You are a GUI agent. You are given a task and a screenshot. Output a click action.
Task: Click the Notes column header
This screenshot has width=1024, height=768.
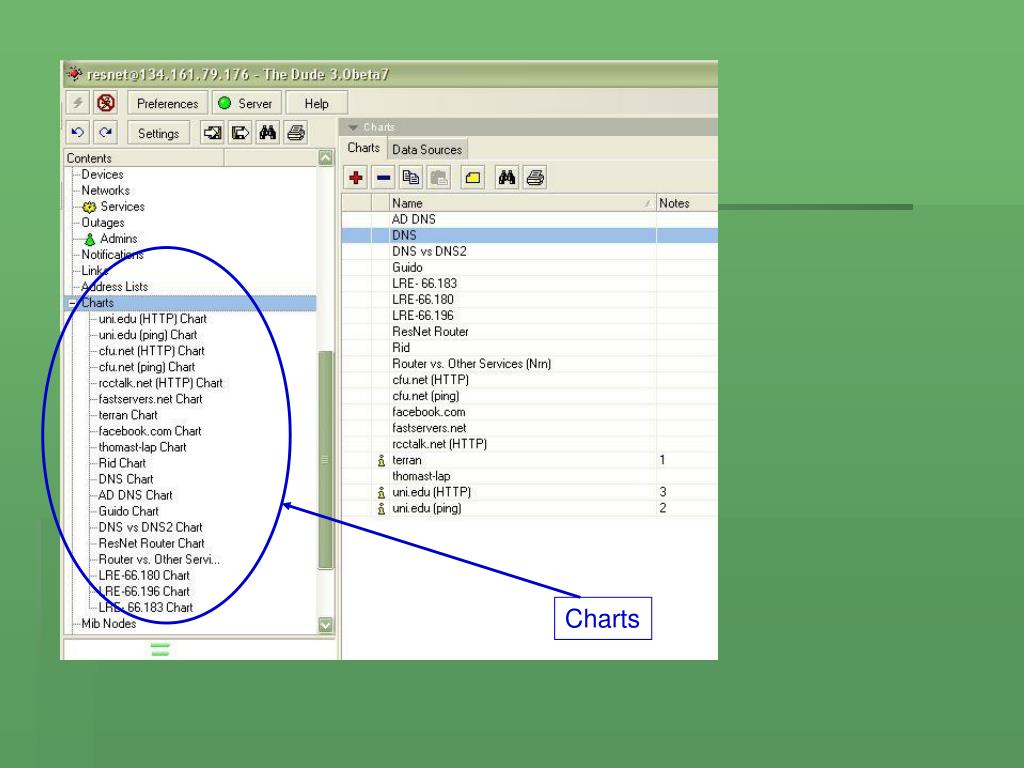coord(687,203)
